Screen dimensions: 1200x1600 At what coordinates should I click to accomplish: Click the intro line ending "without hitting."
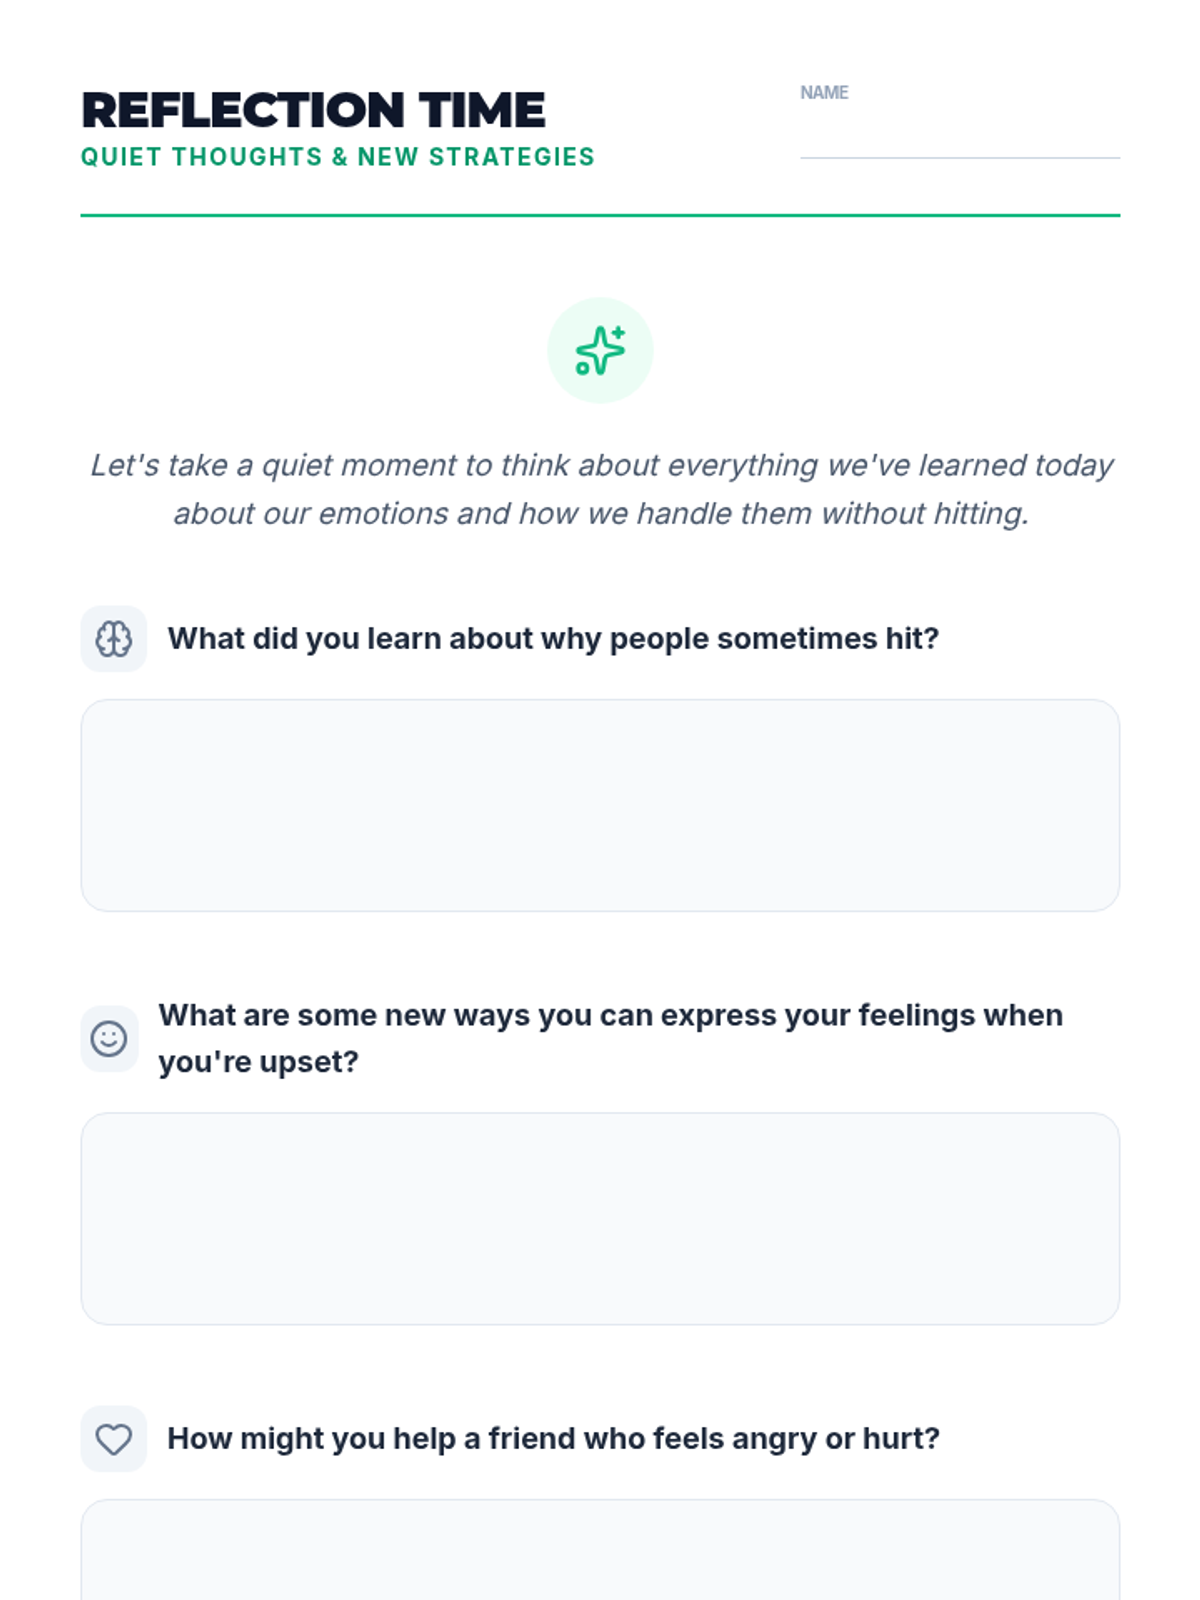tap(600, 514)
